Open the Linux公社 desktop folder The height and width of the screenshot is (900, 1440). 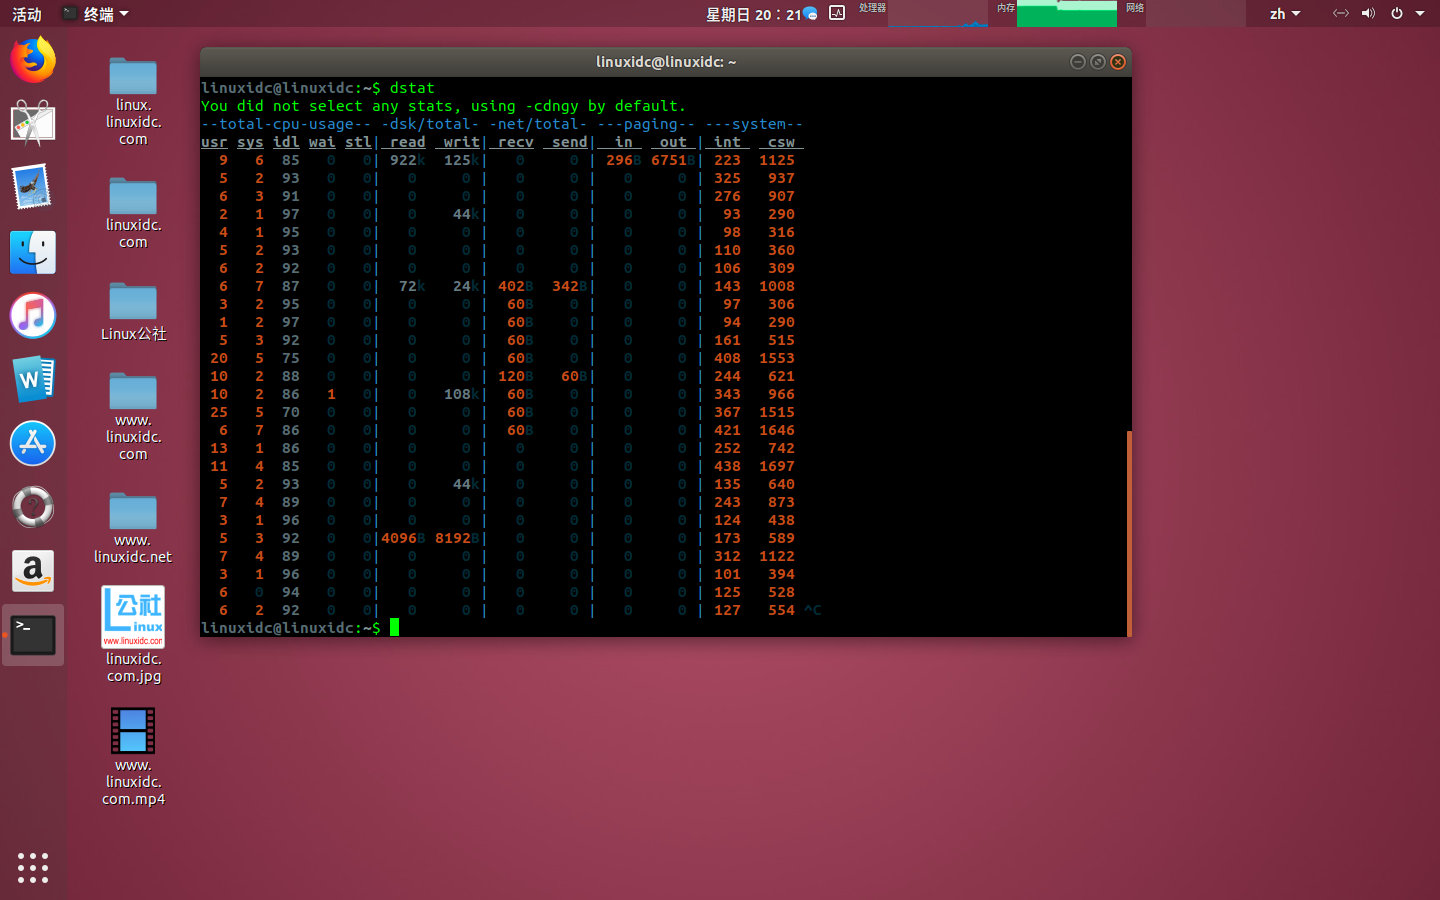[x=133, y=312]
